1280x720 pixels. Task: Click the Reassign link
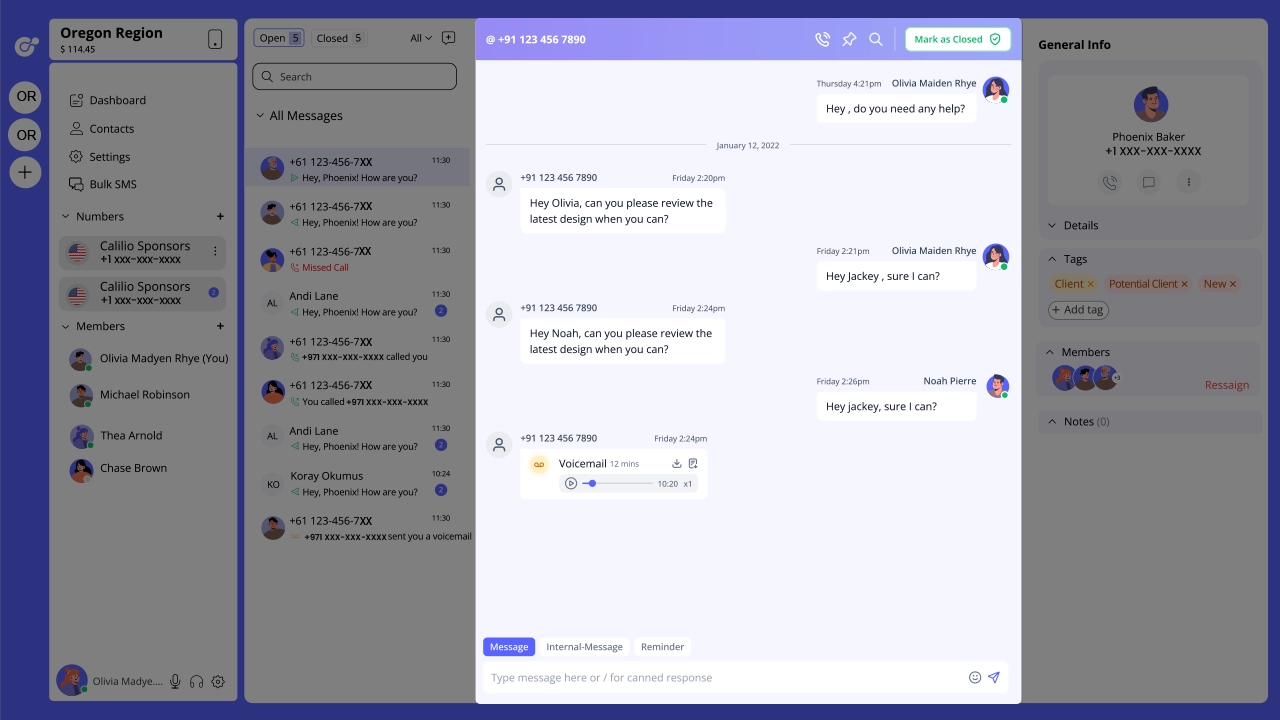pos(1226,385)
